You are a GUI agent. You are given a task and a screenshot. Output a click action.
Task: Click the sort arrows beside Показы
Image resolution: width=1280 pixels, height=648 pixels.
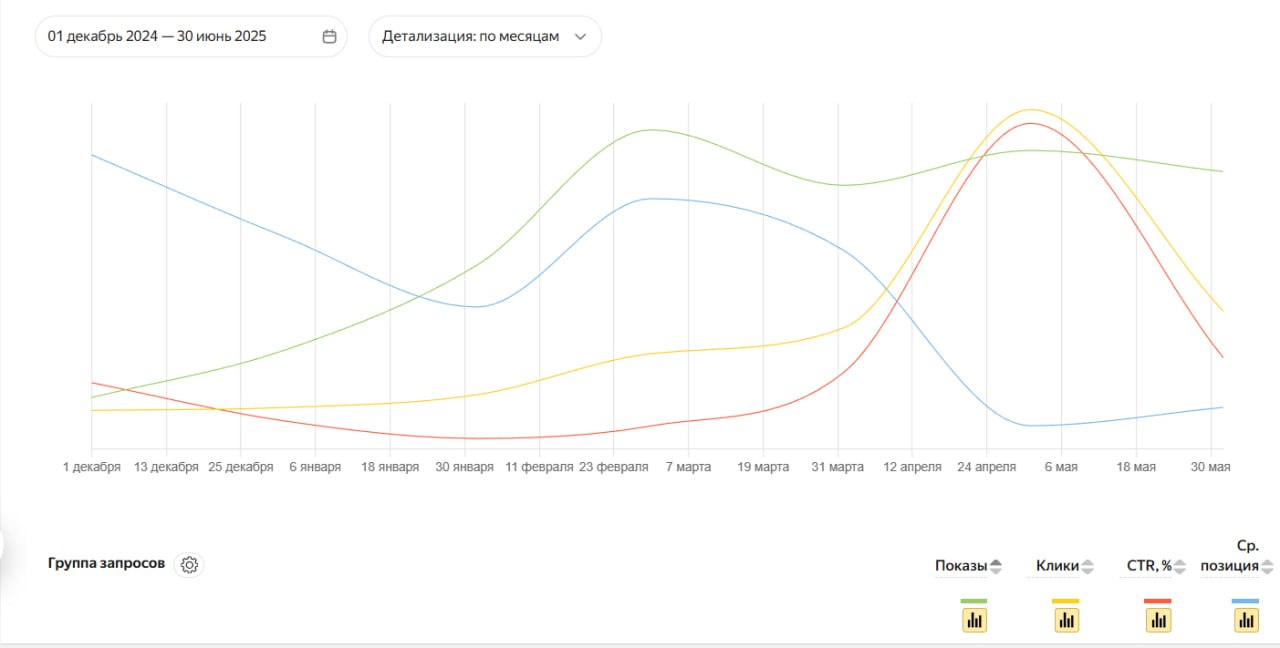[996, 566]
